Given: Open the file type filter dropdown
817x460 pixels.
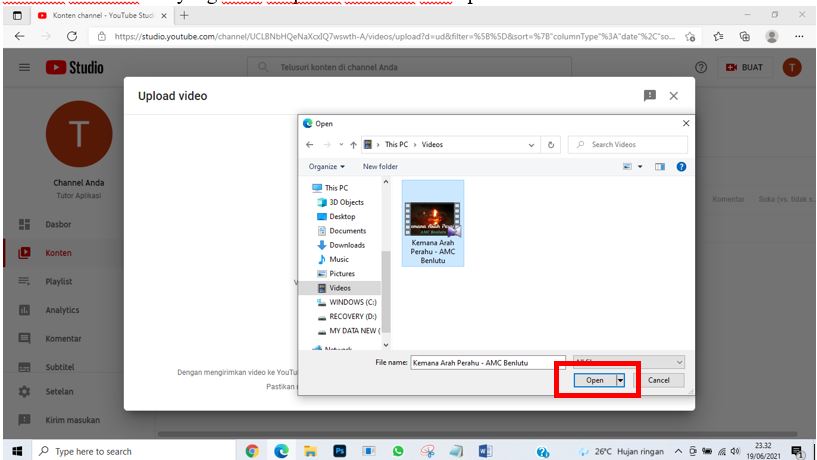Looking at the screenshot, I should pos(628,362).
